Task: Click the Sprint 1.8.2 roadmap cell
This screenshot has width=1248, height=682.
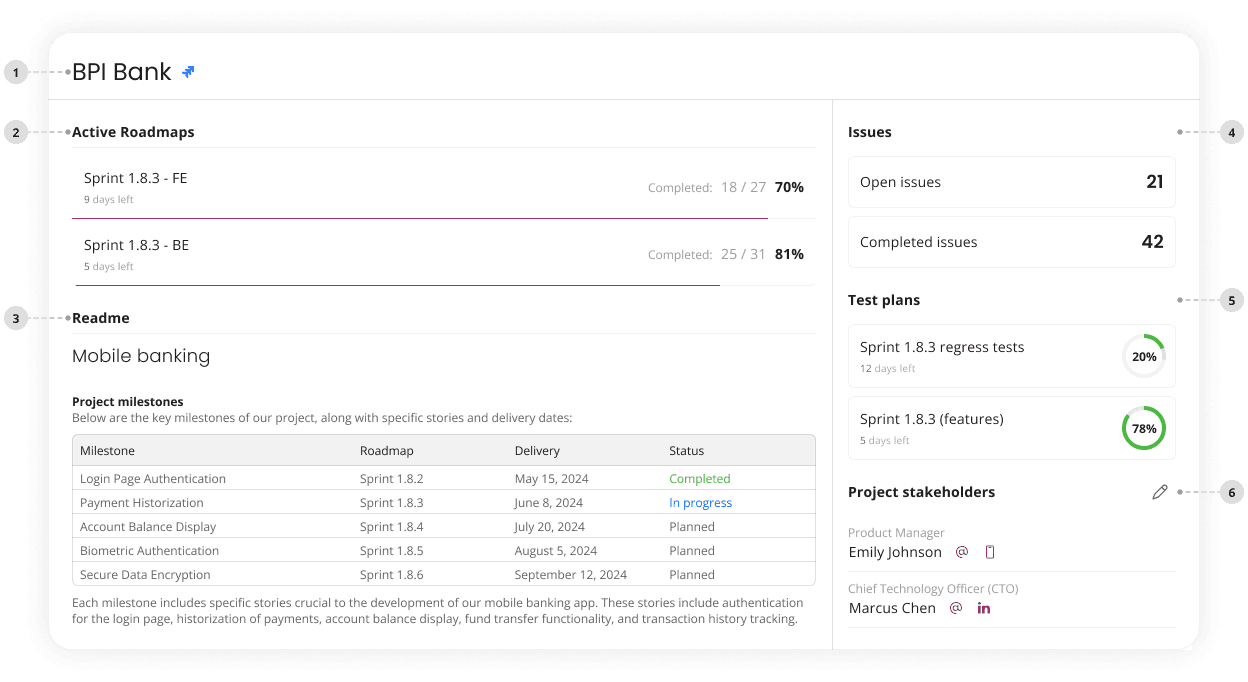Action: click(392, 479)
